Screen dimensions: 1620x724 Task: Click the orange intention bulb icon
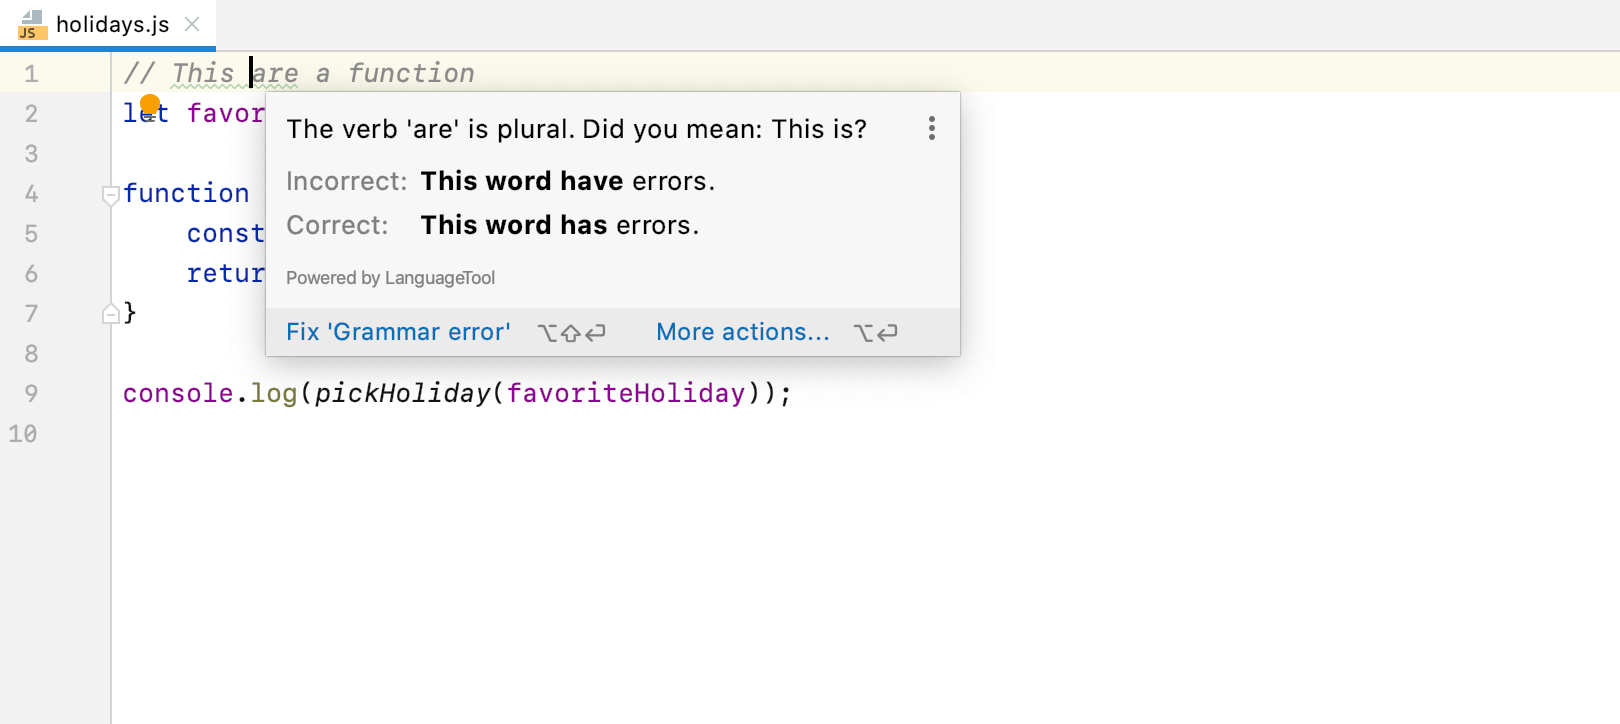point(150,105)
